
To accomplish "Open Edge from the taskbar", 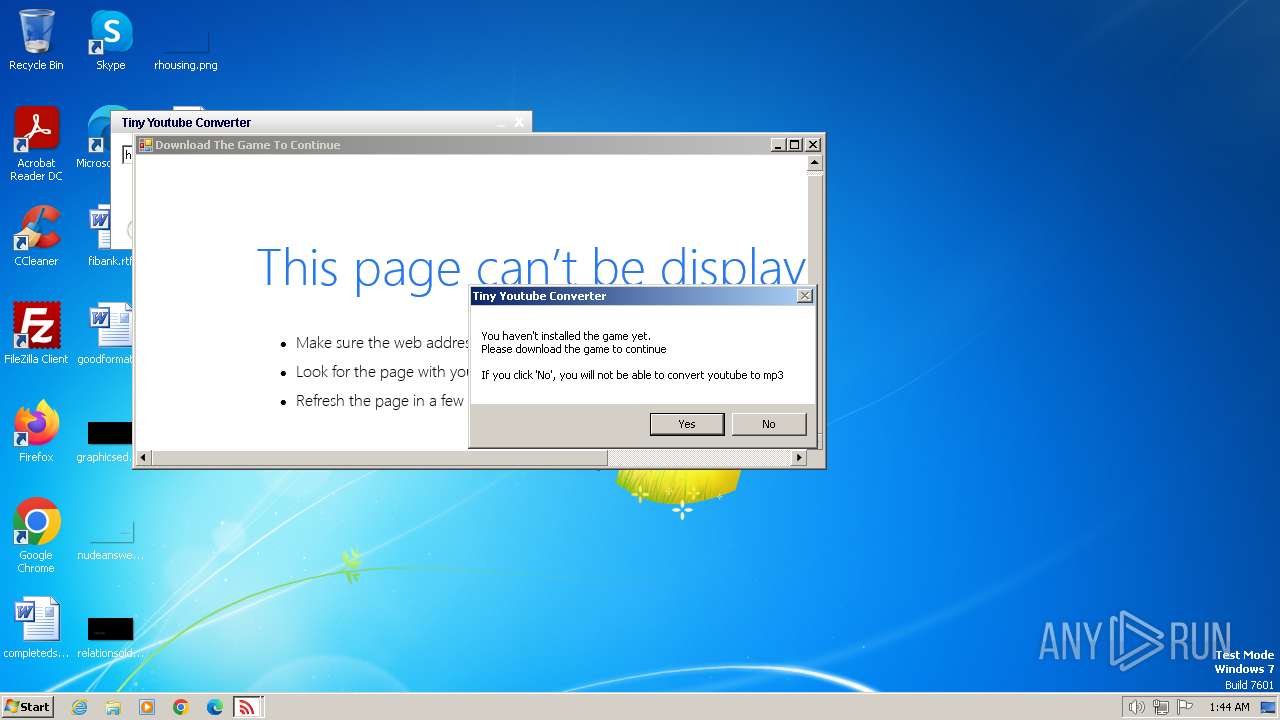I will pos(215,707).
